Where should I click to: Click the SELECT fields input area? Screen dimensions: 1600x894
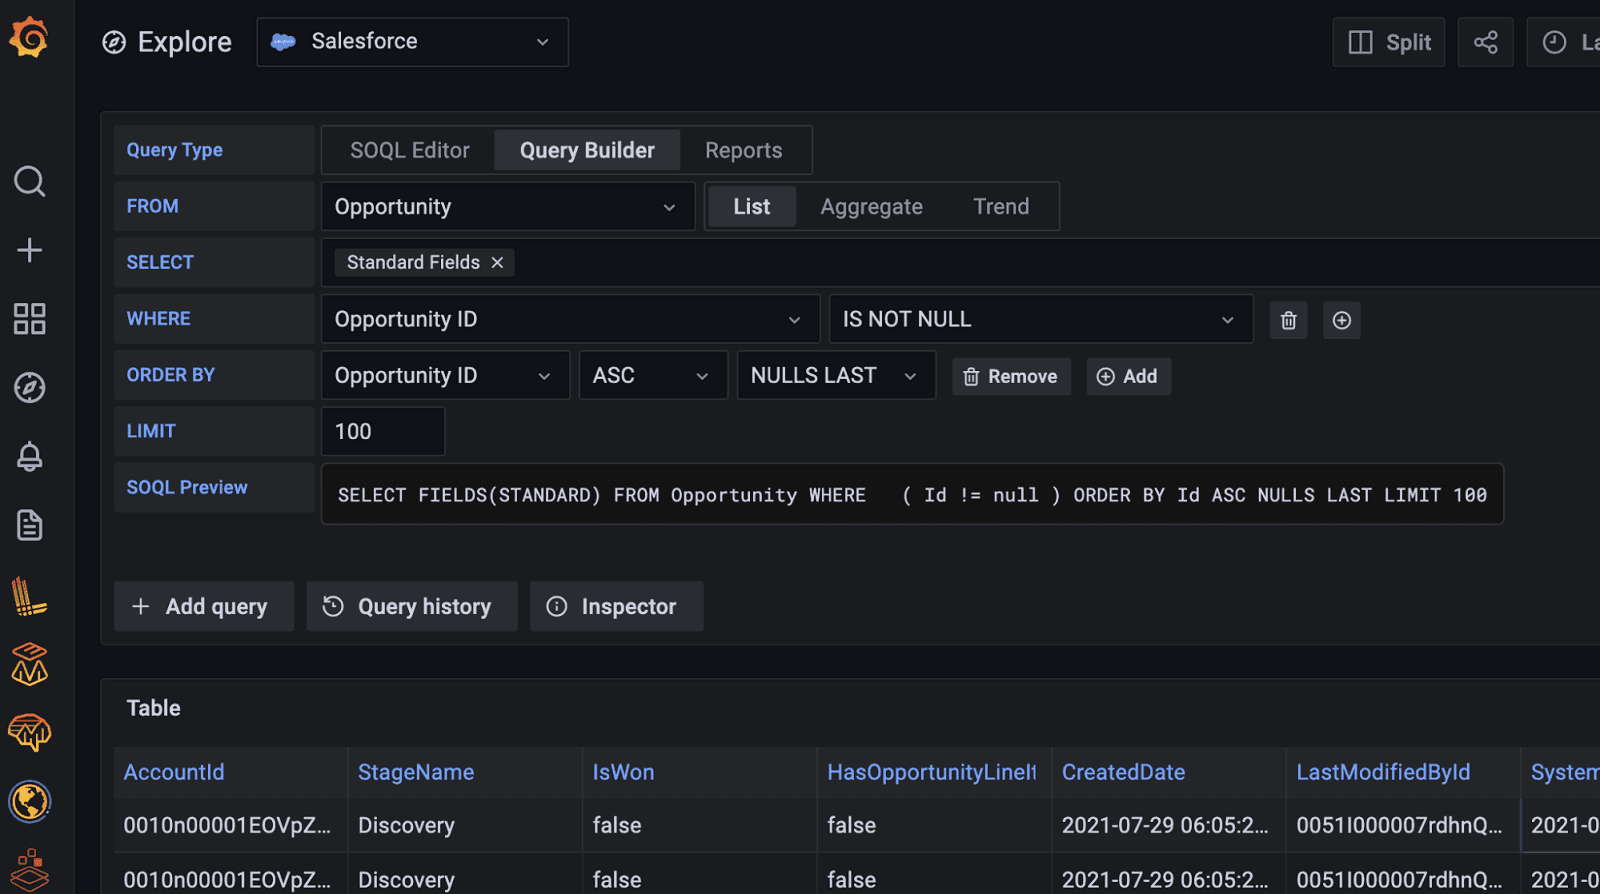coord(960,262)
